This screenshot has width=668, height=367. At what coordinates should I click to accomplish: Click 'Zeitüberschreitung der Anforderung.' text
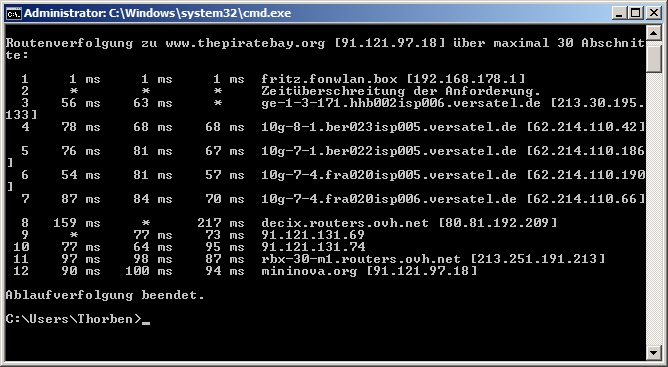[x=401, y=91]
